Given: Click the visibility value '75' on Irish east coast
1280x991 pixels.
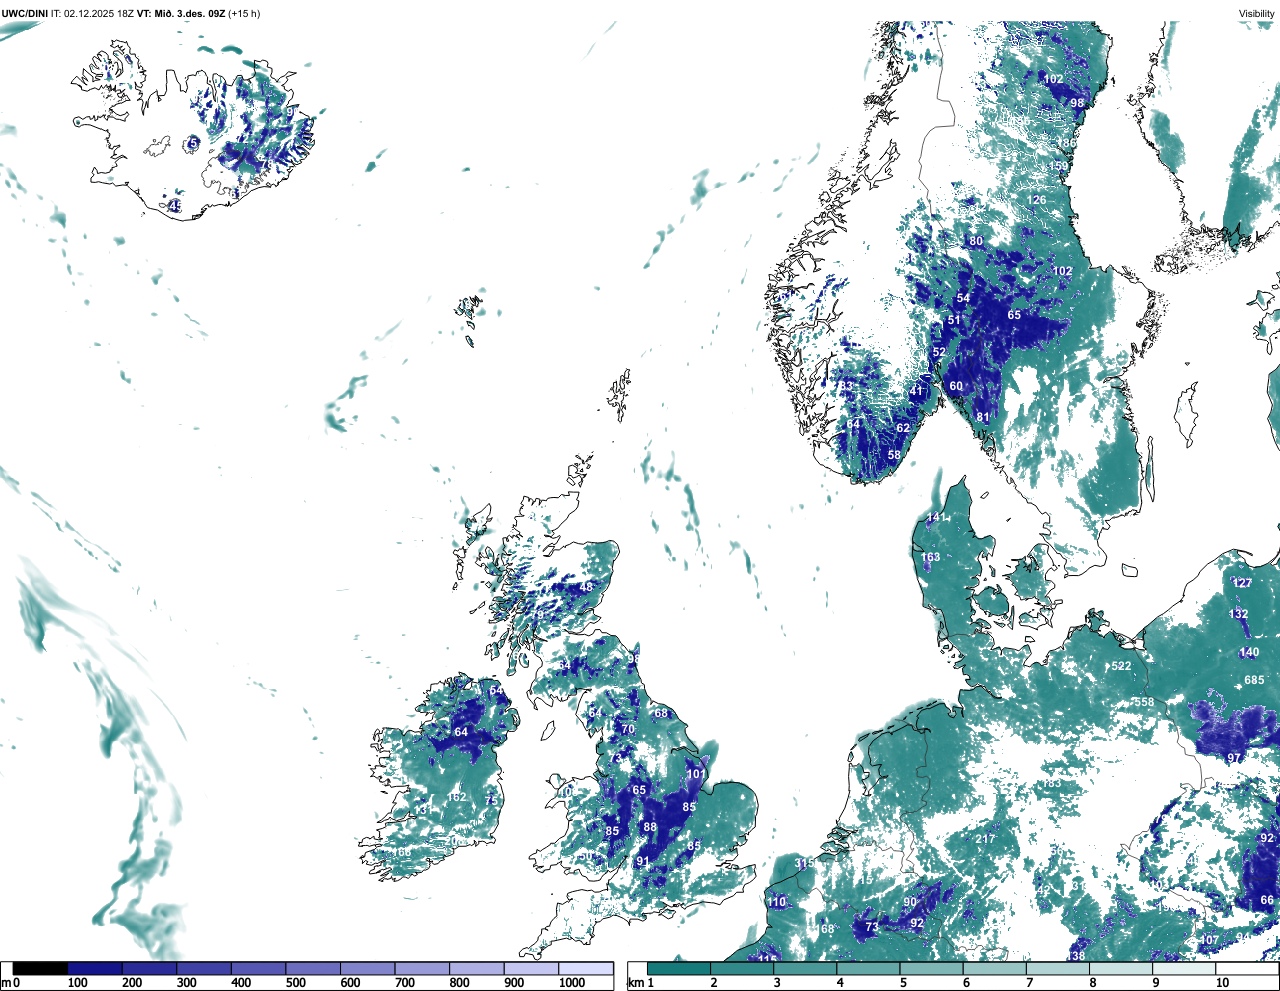Looking at the screenshot, I should coord(491,801).
